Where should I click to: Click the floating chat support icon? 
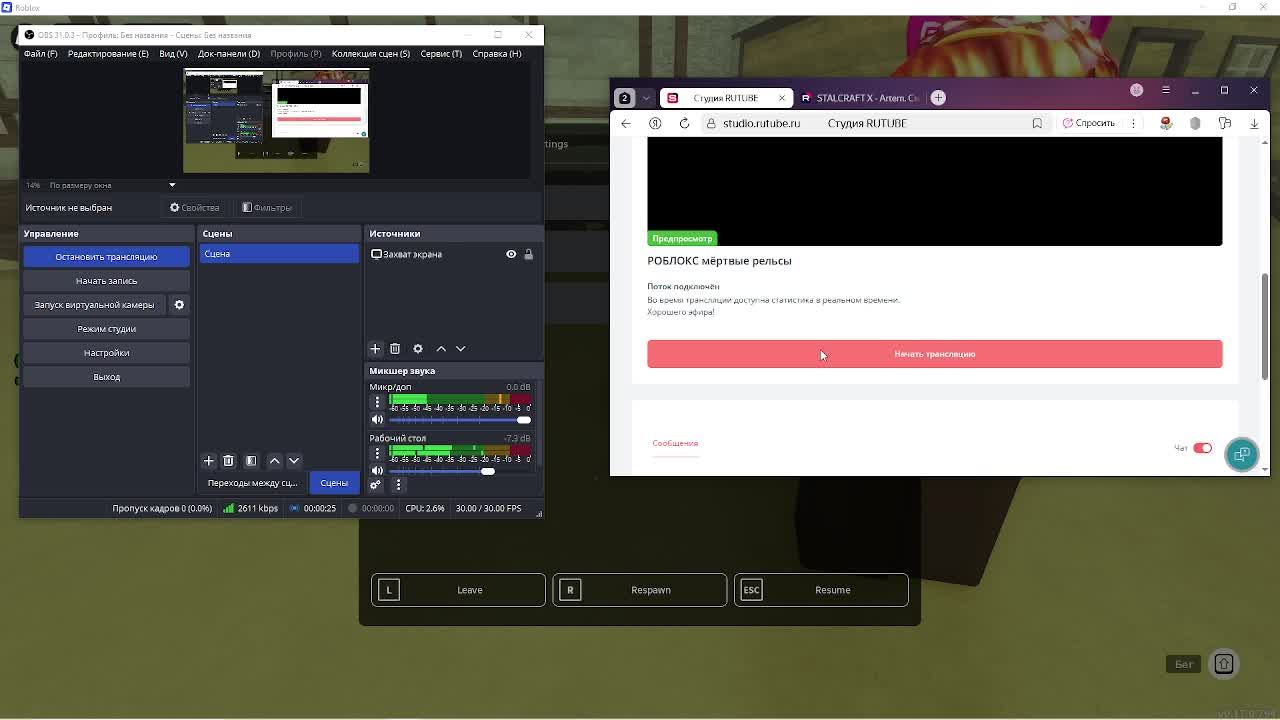click(x=1242, y=455)
